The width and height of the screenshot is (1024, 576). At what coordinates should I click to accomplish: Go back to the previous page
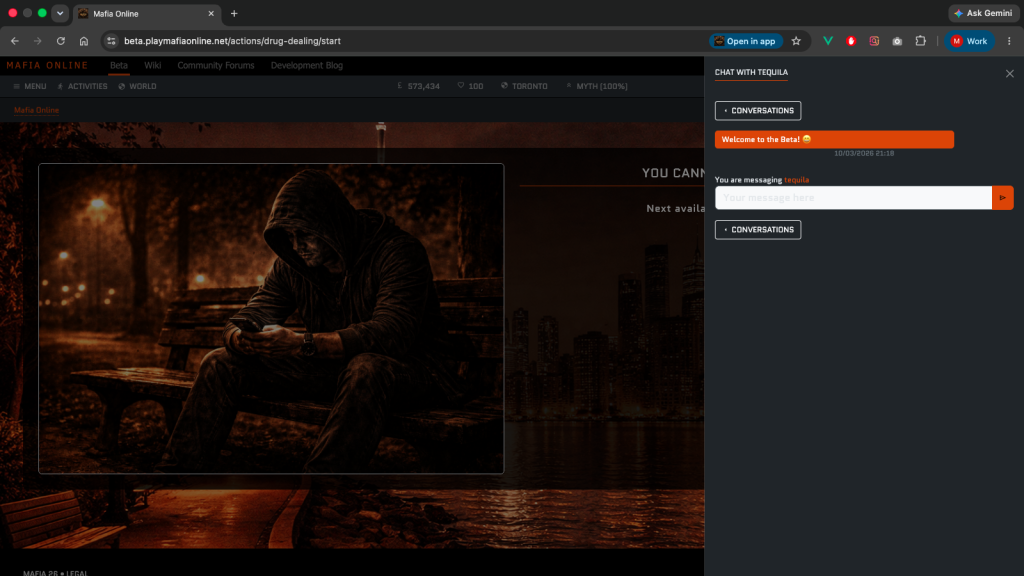14,40
